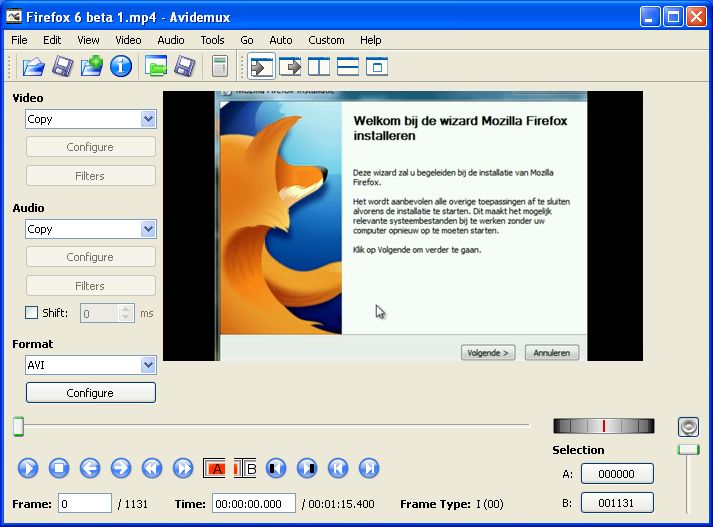This screenshot has height=527, width=713.
Task: Click the file information icon
Action: point(121,67)
